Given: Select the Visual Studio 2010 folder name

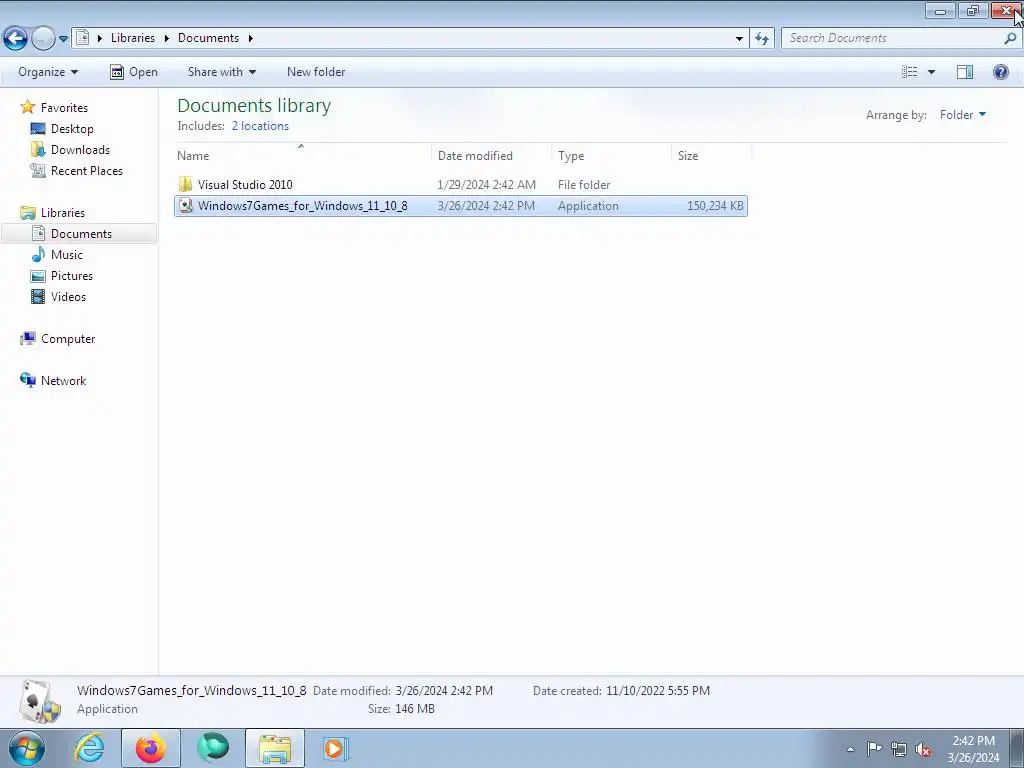Looking at the screenshot, I should click(x=245, y=185).
